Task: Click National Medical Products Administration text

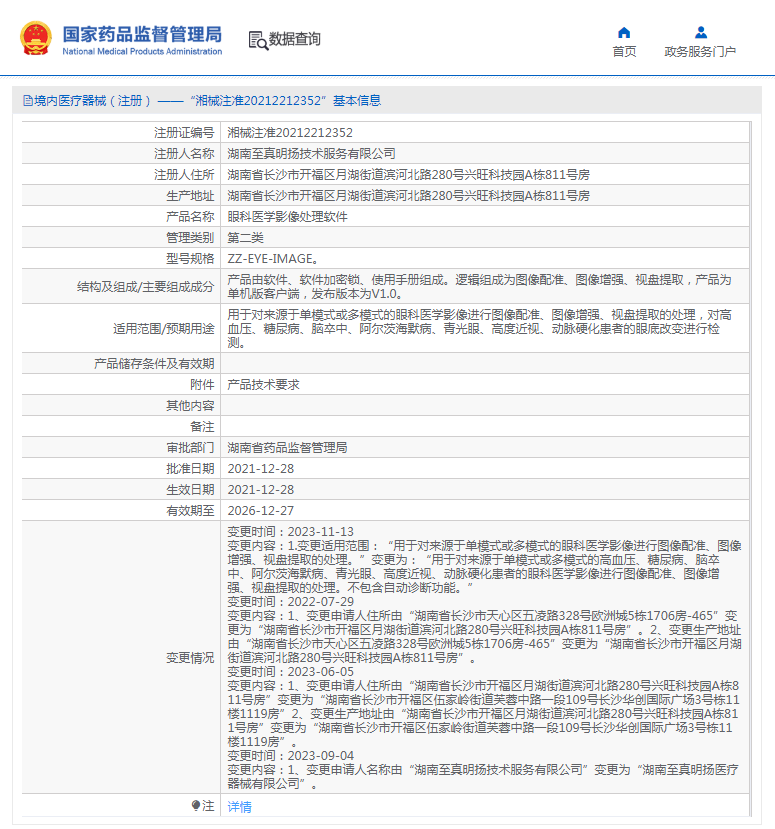Action: (142, 51)
